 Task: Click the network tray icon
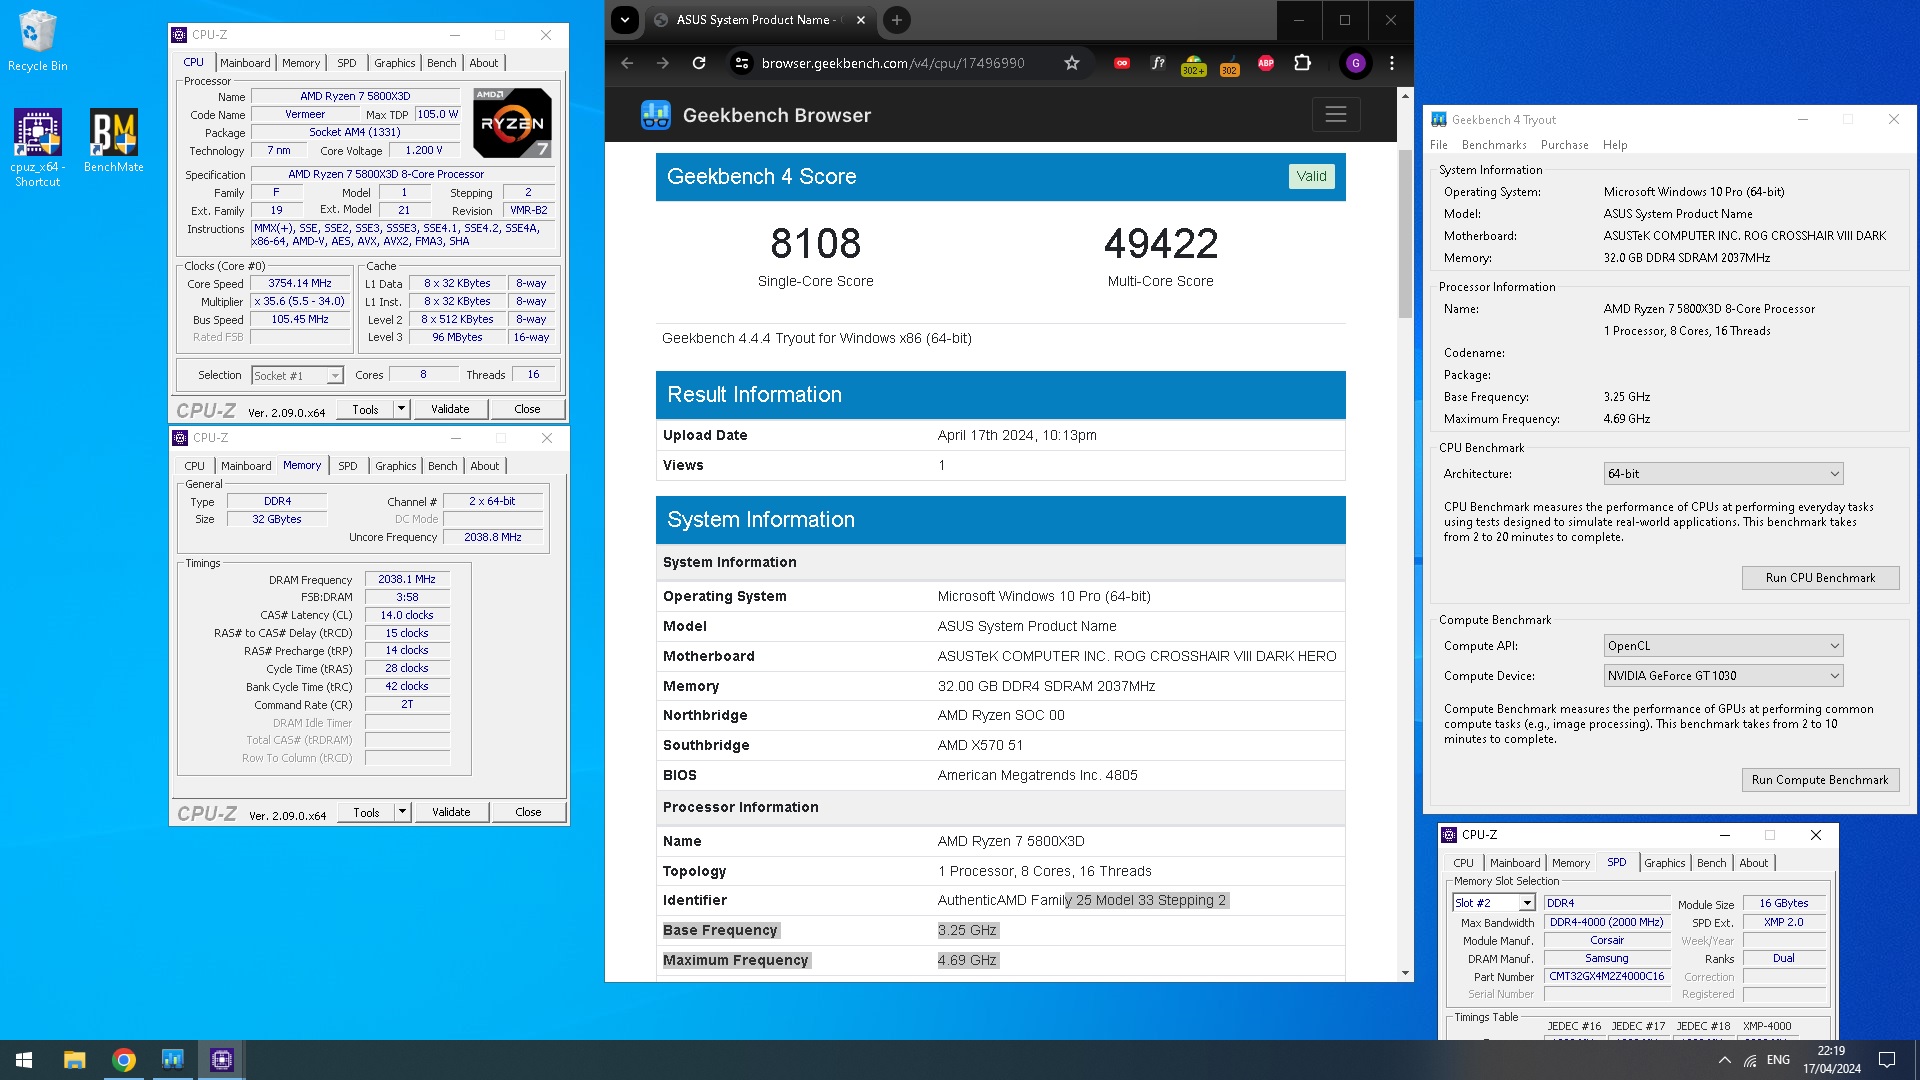click(1750, 1060)
